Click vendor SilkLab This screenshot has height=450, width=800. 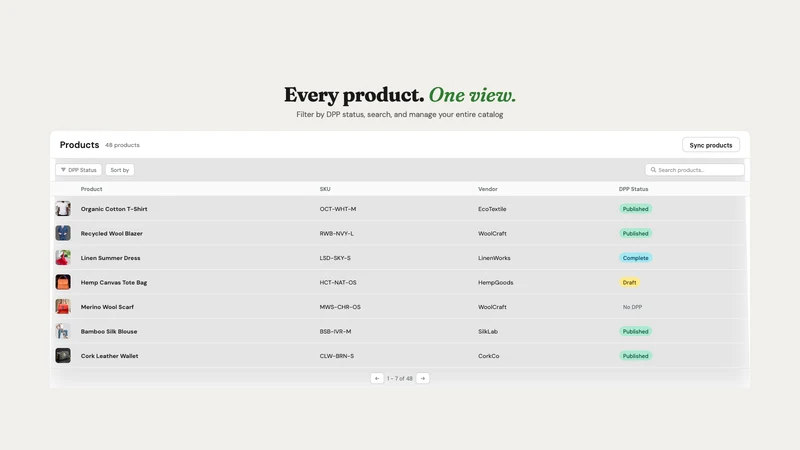[x=488, y=331]
